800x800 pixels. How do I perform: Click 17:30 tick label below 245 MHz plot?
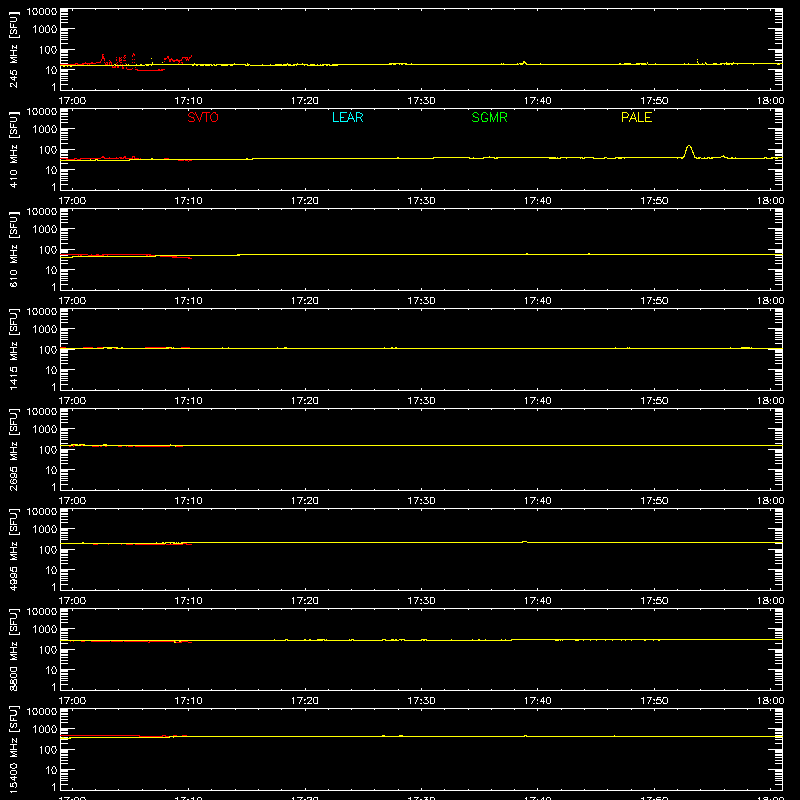(x=421, y=101)
